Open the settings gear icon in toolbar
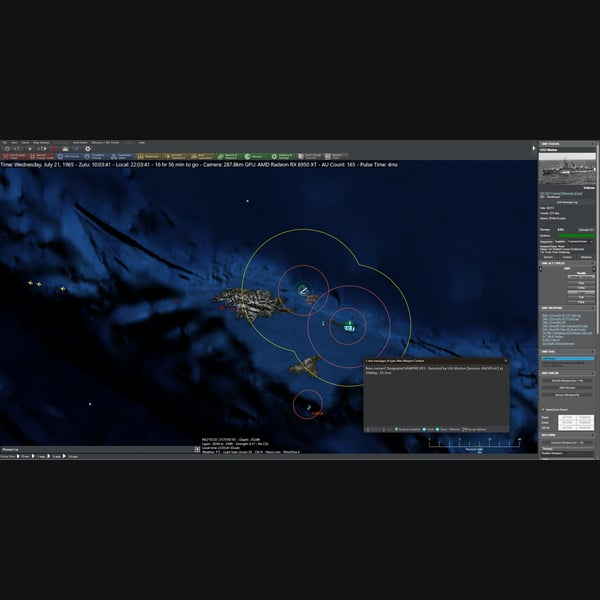Viewport: 600px width, 600px height. coord(88,149)
